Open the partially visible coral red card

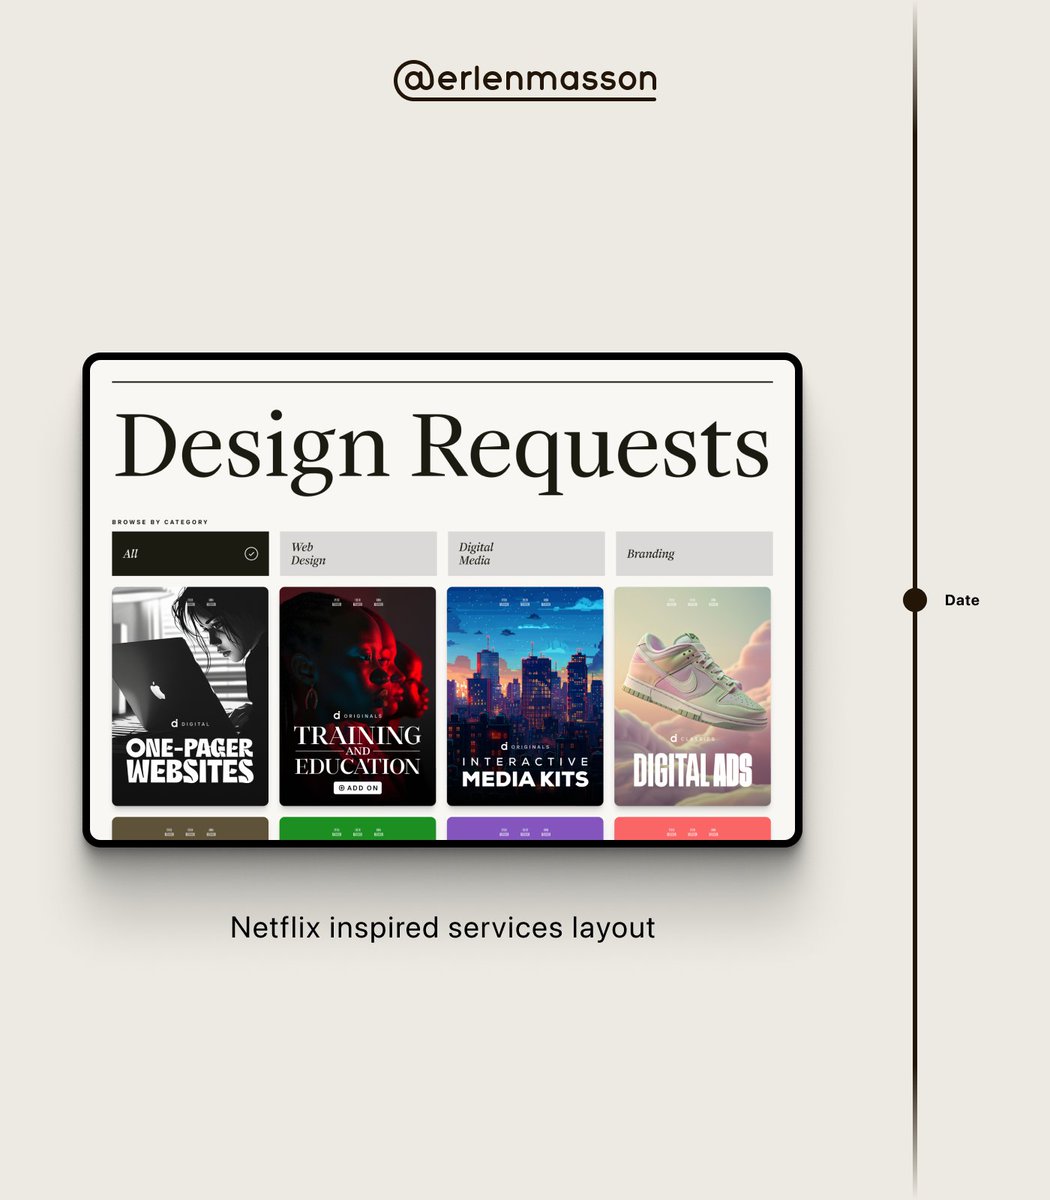693,829
